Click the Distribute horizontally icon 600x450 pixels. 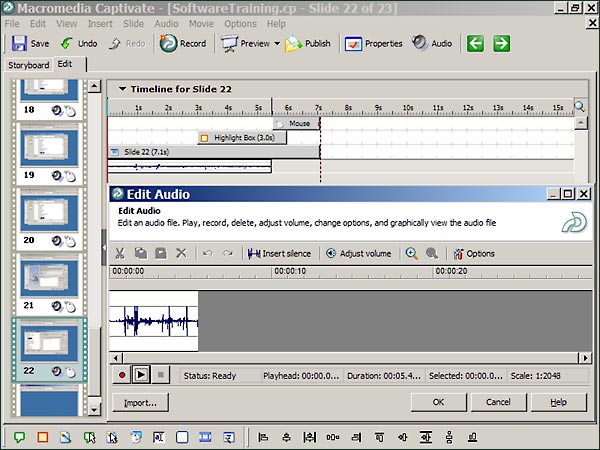pyautogui.click(x=333, y=437)
